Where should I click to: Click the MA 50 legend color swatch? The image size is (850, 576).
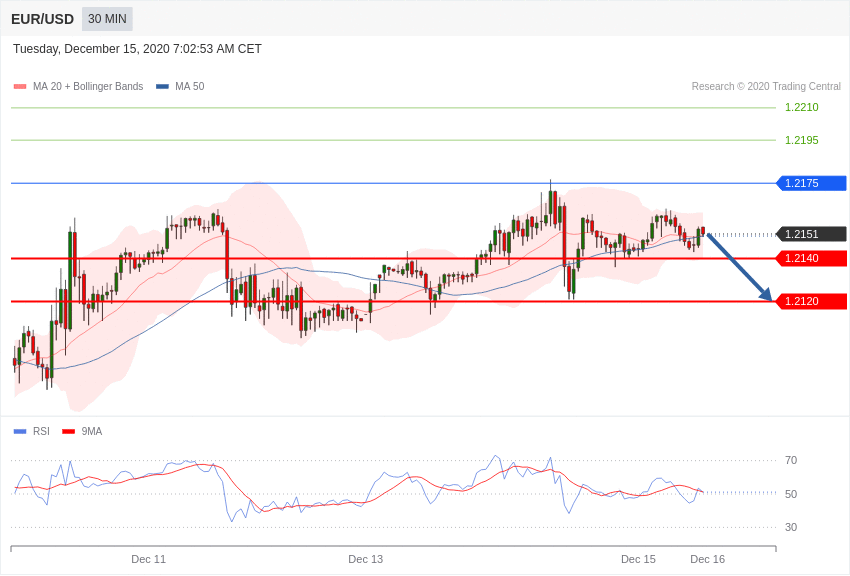click(x=162, y=87)
